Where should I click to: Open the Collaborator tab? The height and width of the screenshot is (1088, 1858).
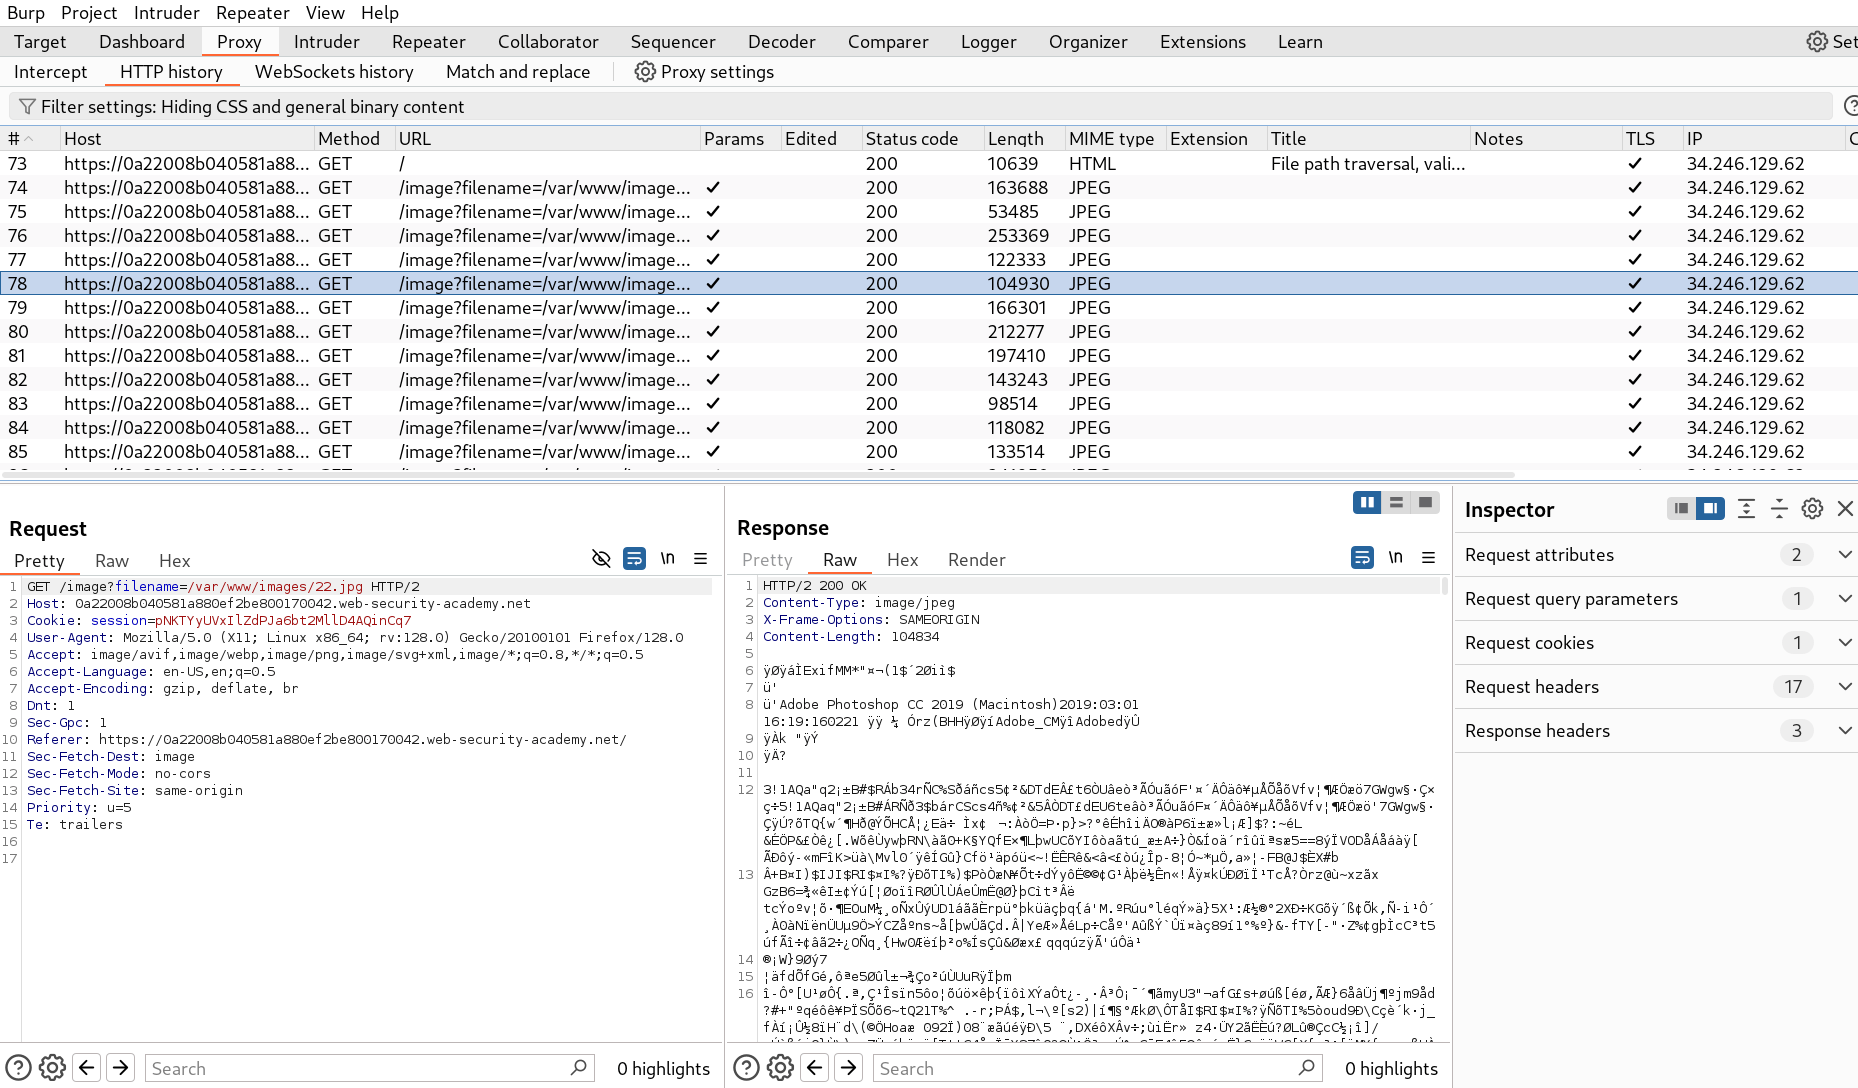(x=548, y=42)
